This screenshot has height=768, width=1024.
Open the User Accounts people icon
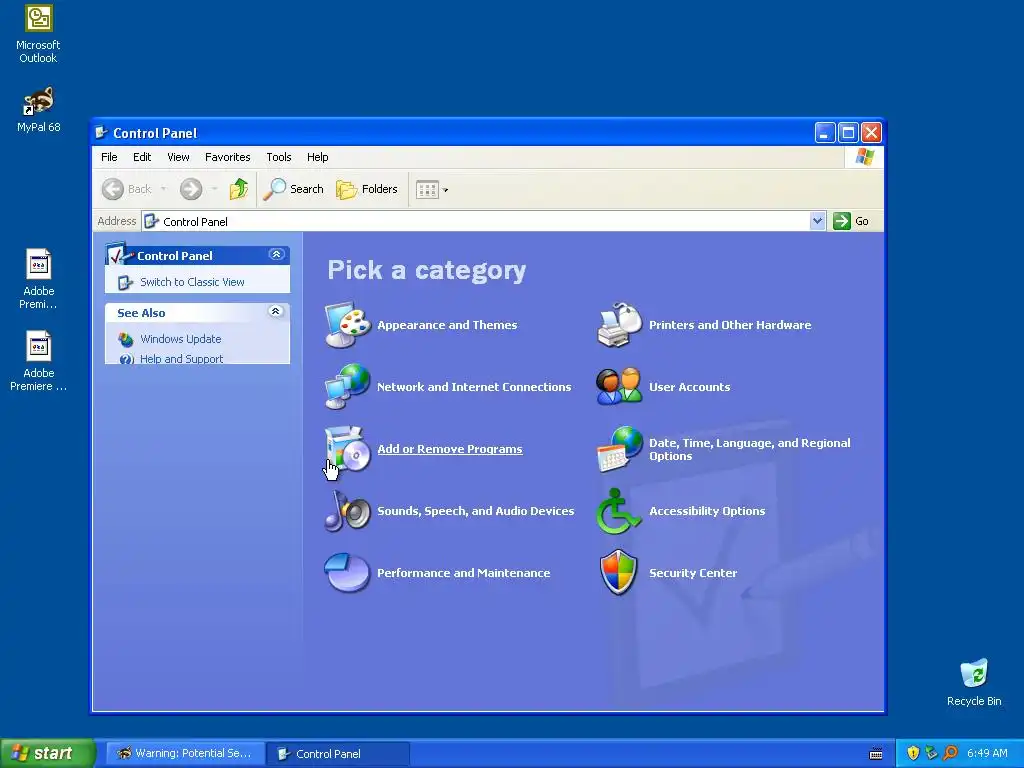620,387
